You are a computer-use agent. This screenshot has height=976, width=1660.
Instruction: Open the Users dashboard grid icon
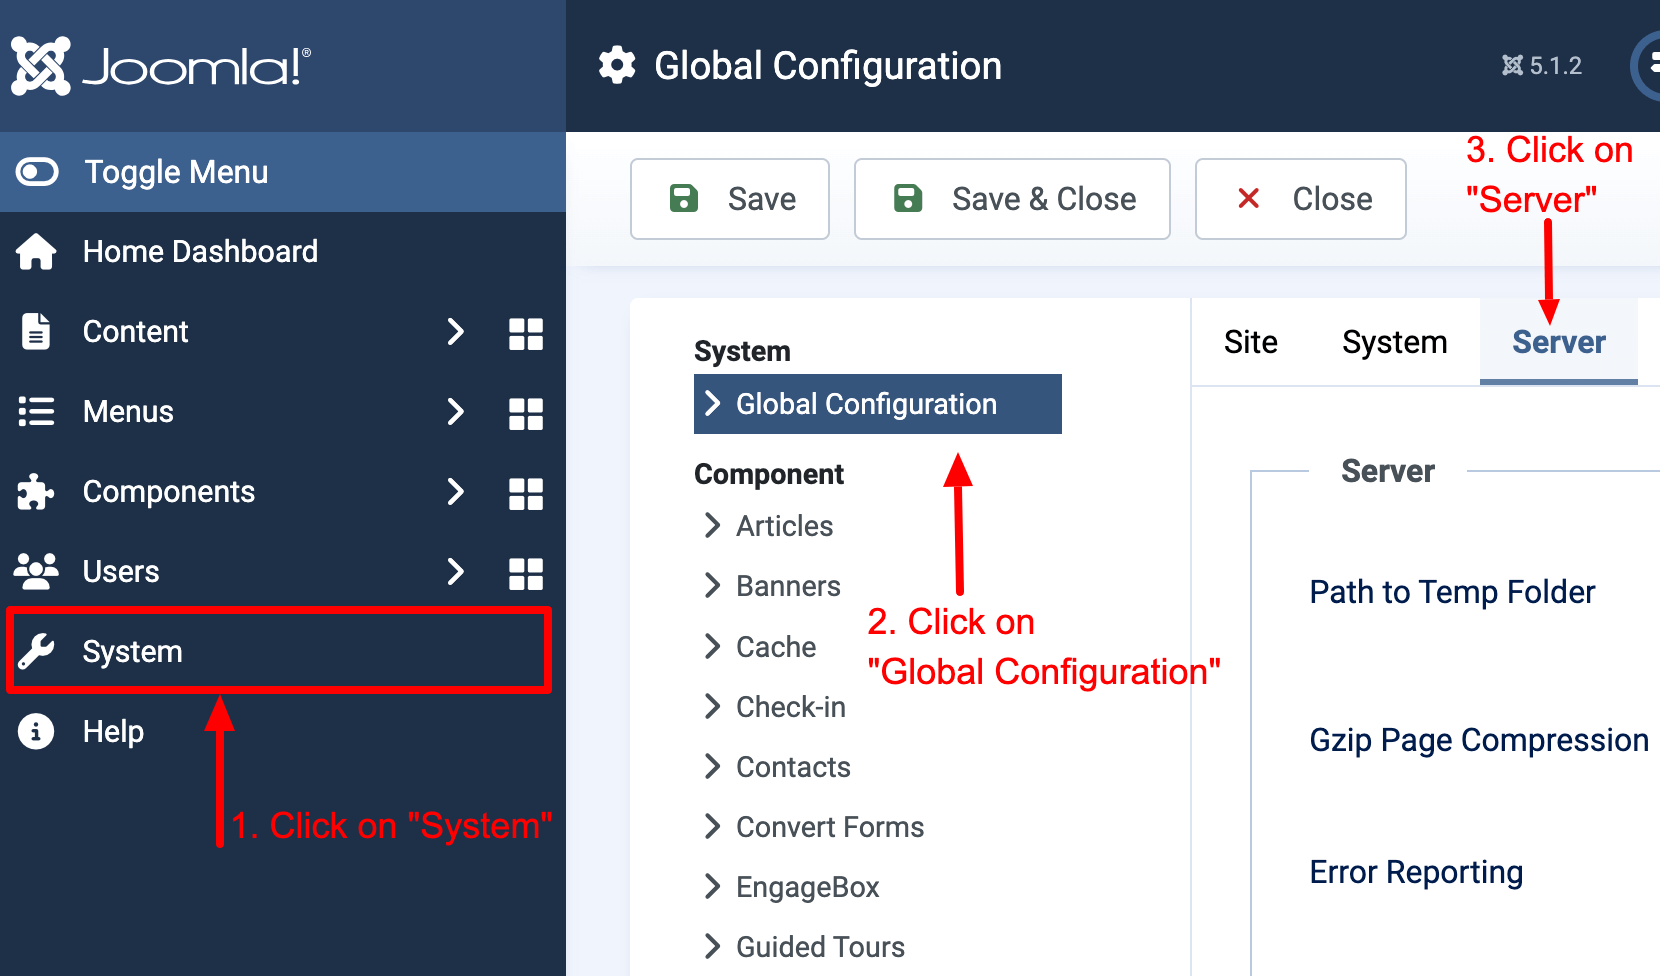[x=526, y=573]
